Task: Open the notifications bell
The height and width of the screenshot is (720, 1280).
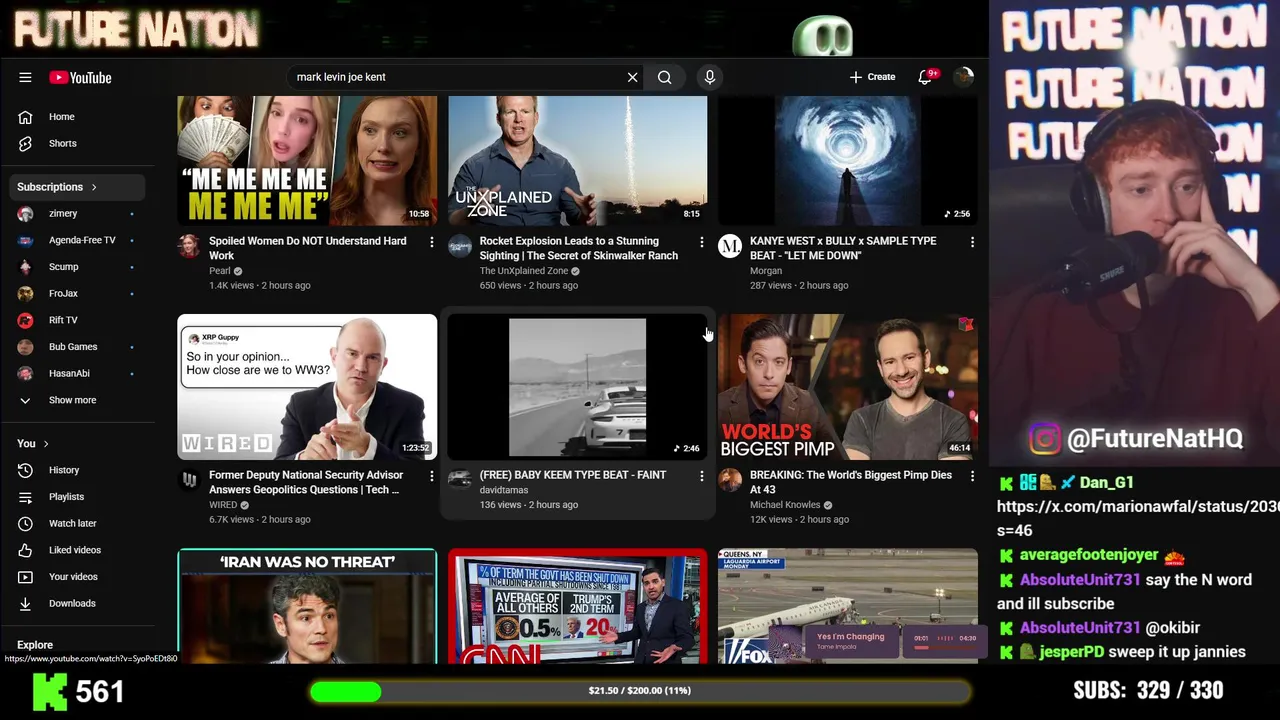Action: (925, 77)
